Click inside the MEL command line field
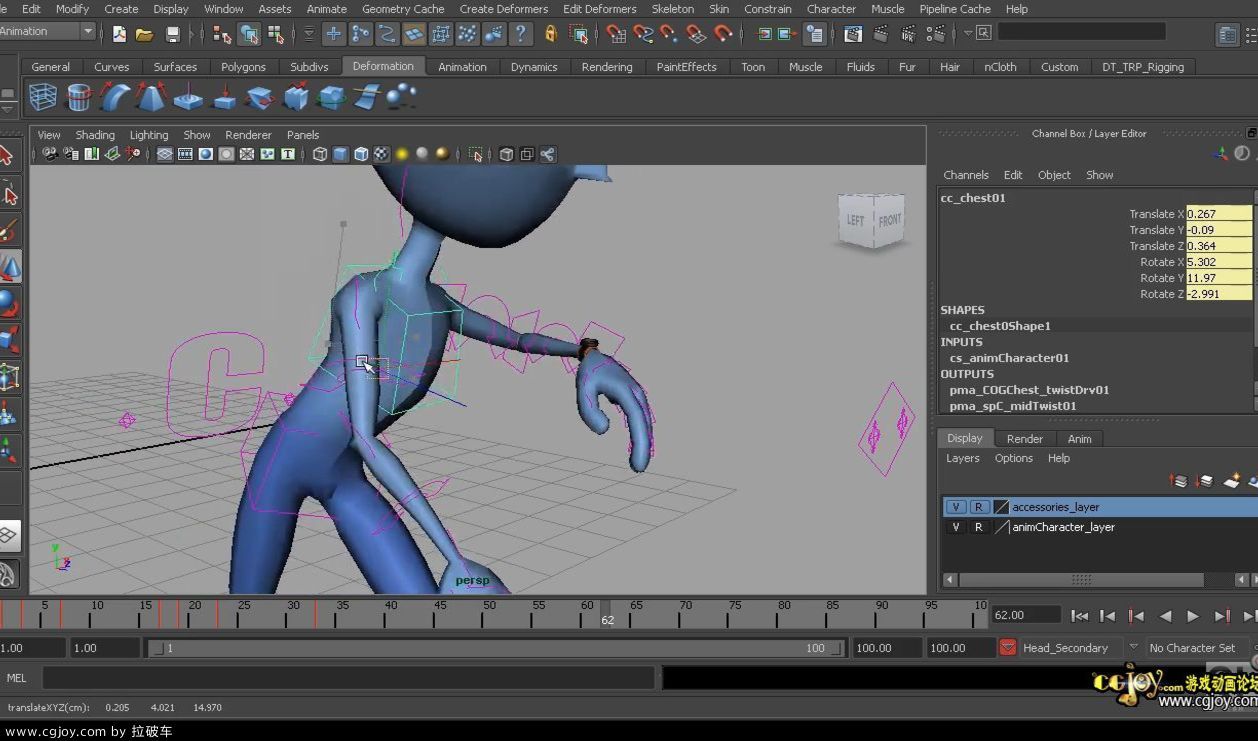Screen dimensions: 1258x741 pyautogui.click(x=350, y=677)
